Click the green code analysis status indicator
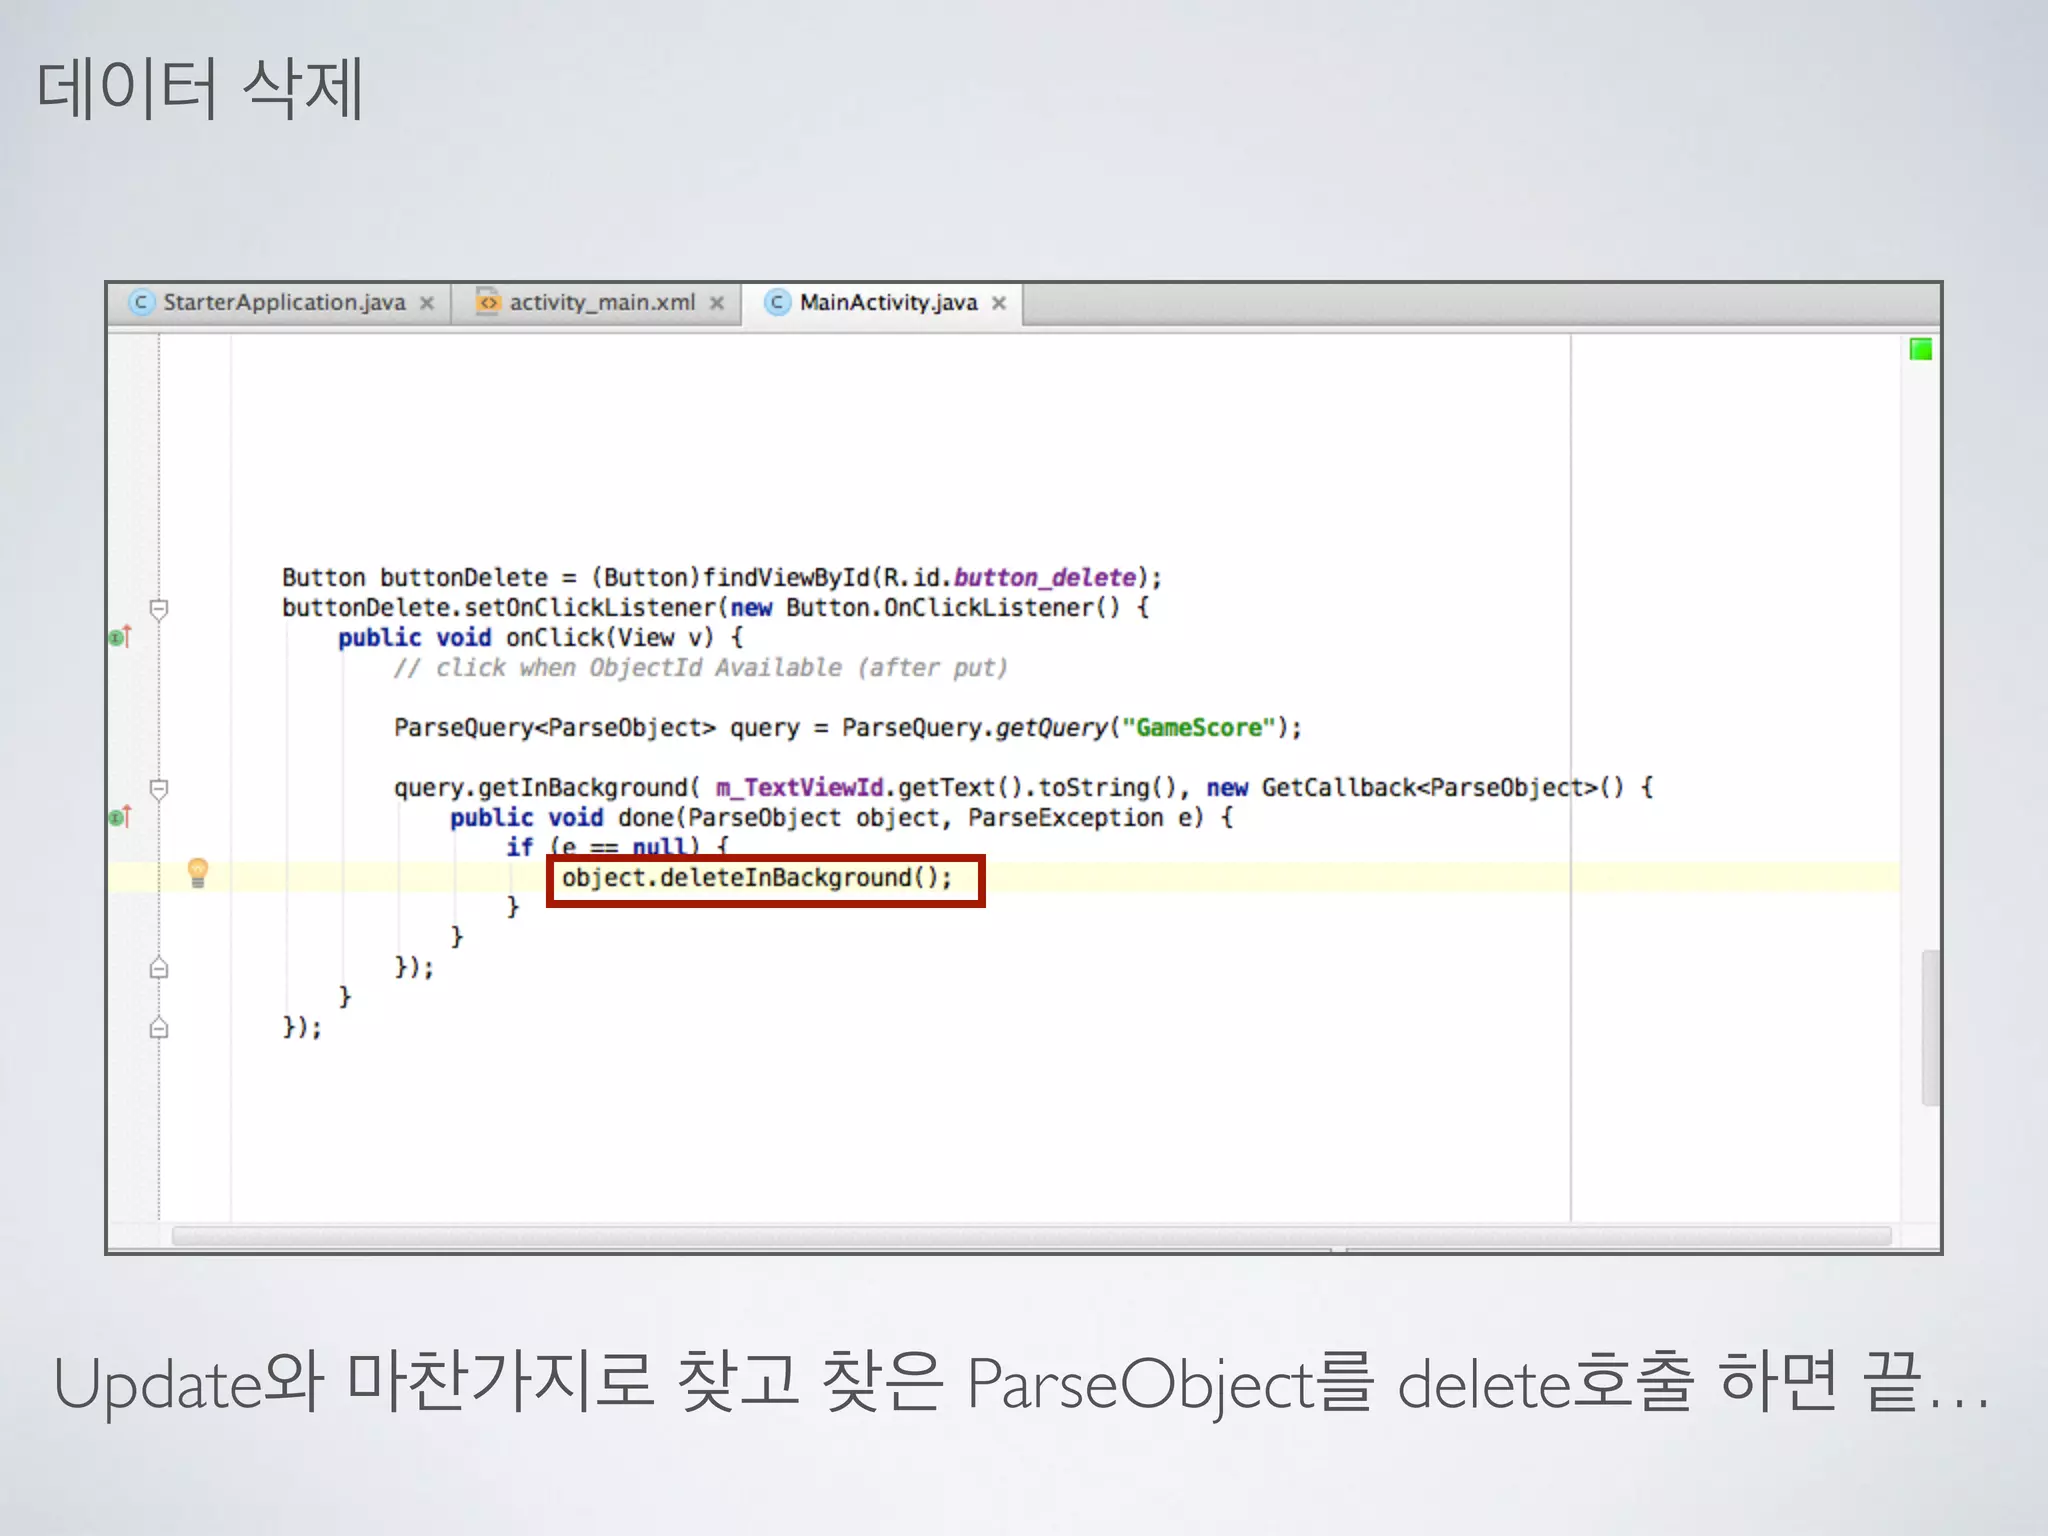The image size is (2048, 1536). (1921, 349)
